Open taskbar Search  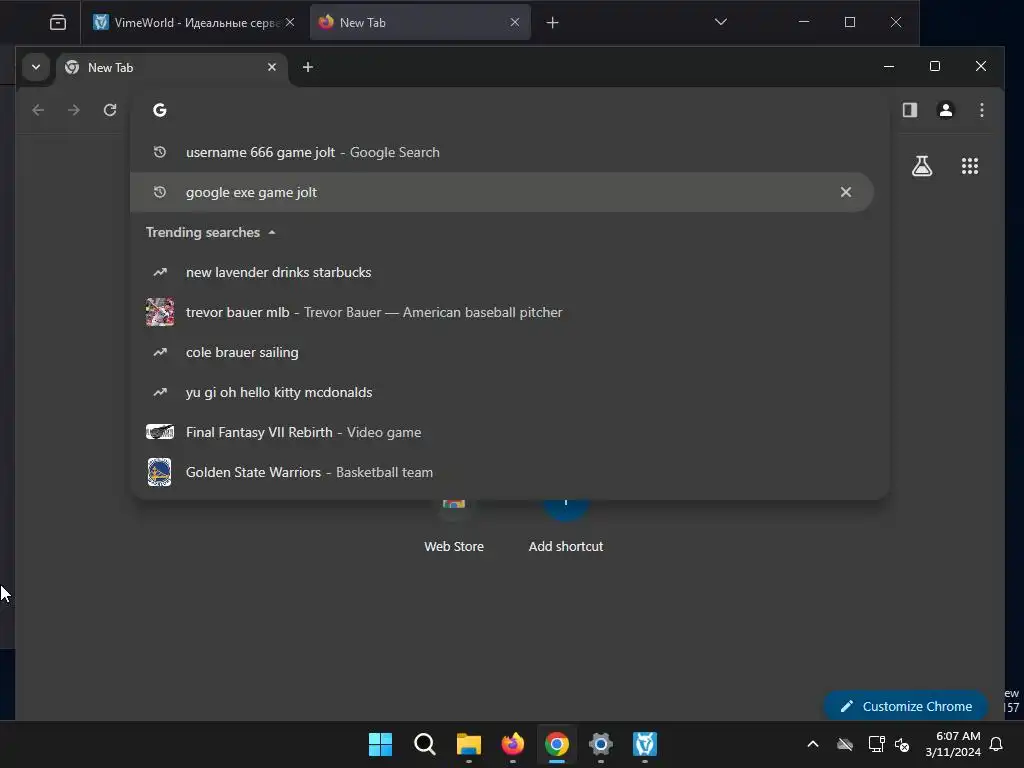[424, 744]
